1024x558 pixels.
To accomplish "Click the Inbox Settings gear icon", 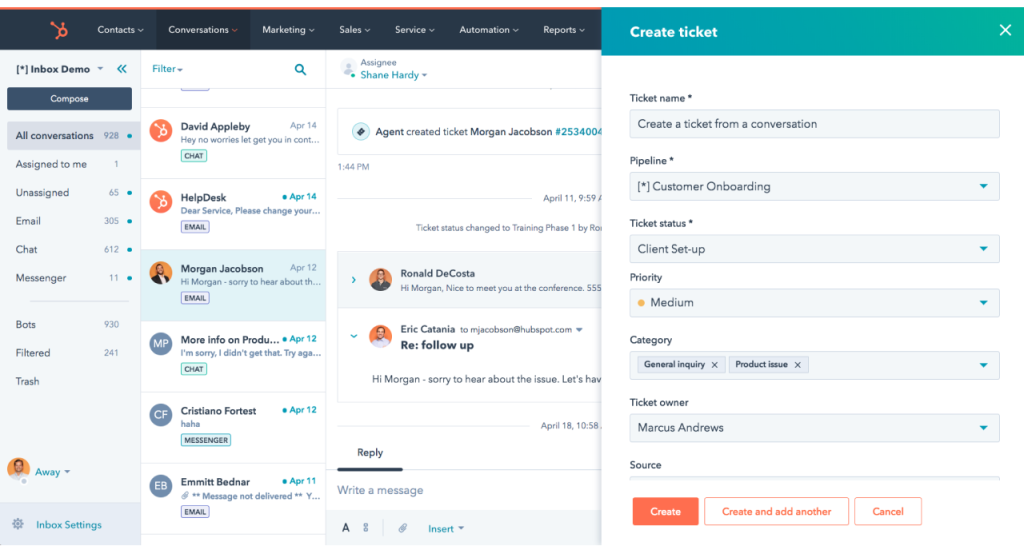I will coord(18,524).
